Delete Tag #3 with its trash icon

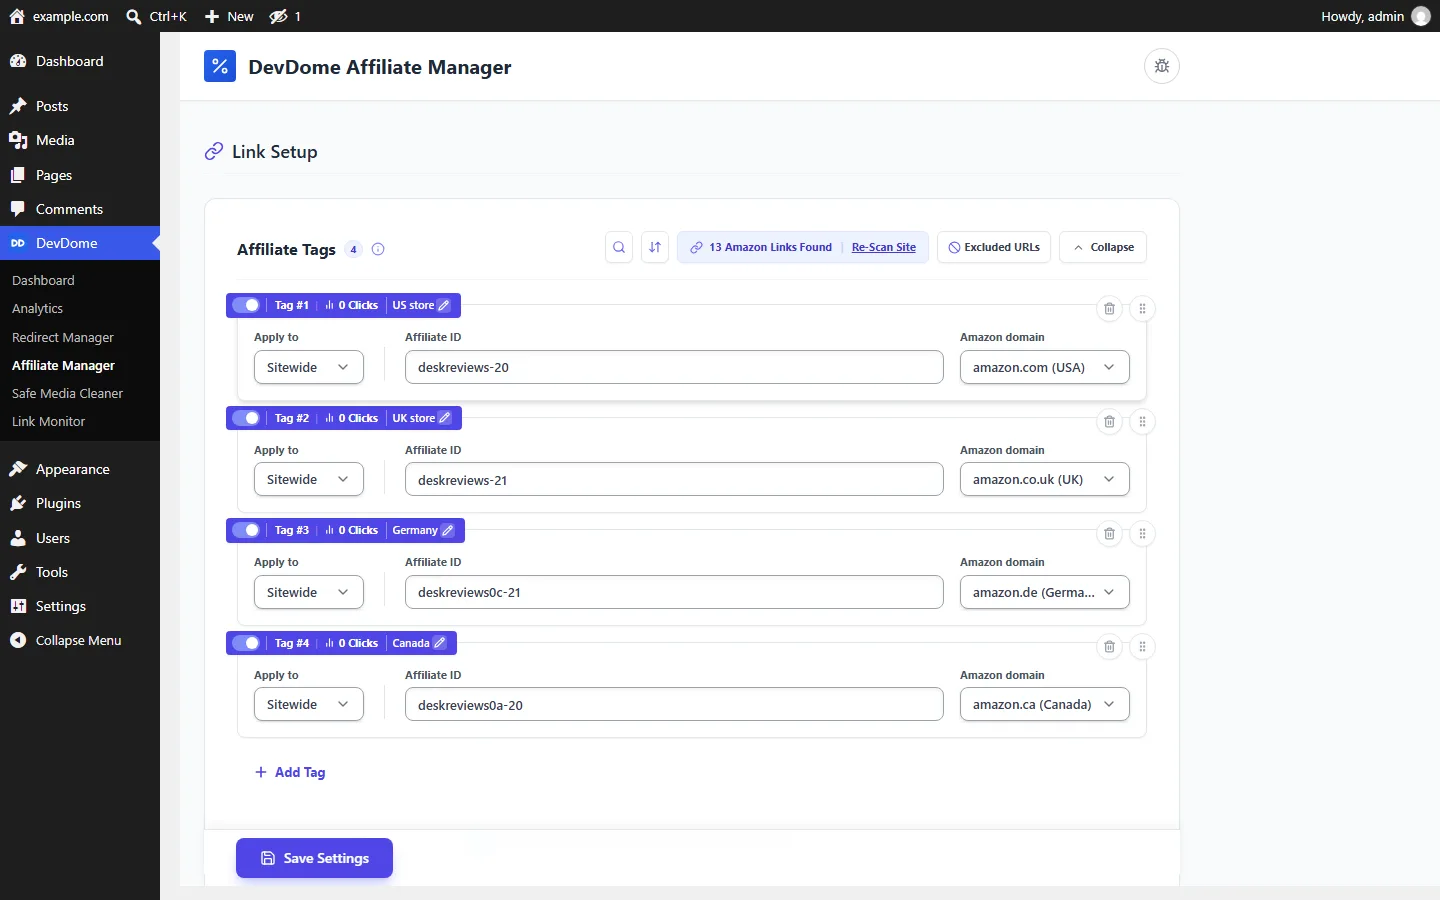(1109, 534)
